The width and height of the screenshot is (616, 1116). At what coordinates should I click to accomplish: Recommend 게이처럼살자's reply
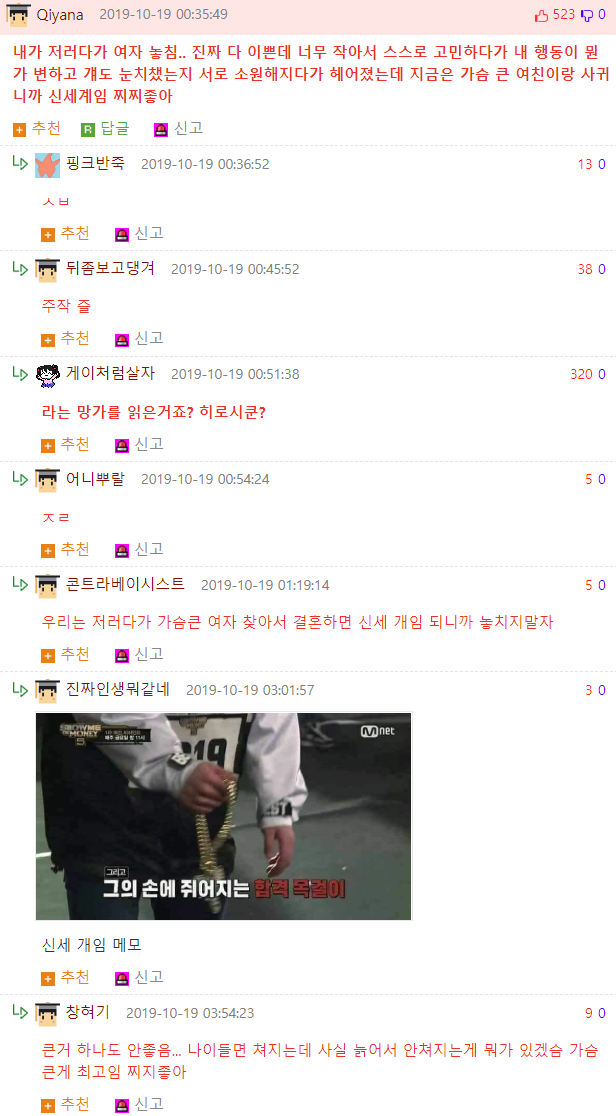[x=66, y=444]
